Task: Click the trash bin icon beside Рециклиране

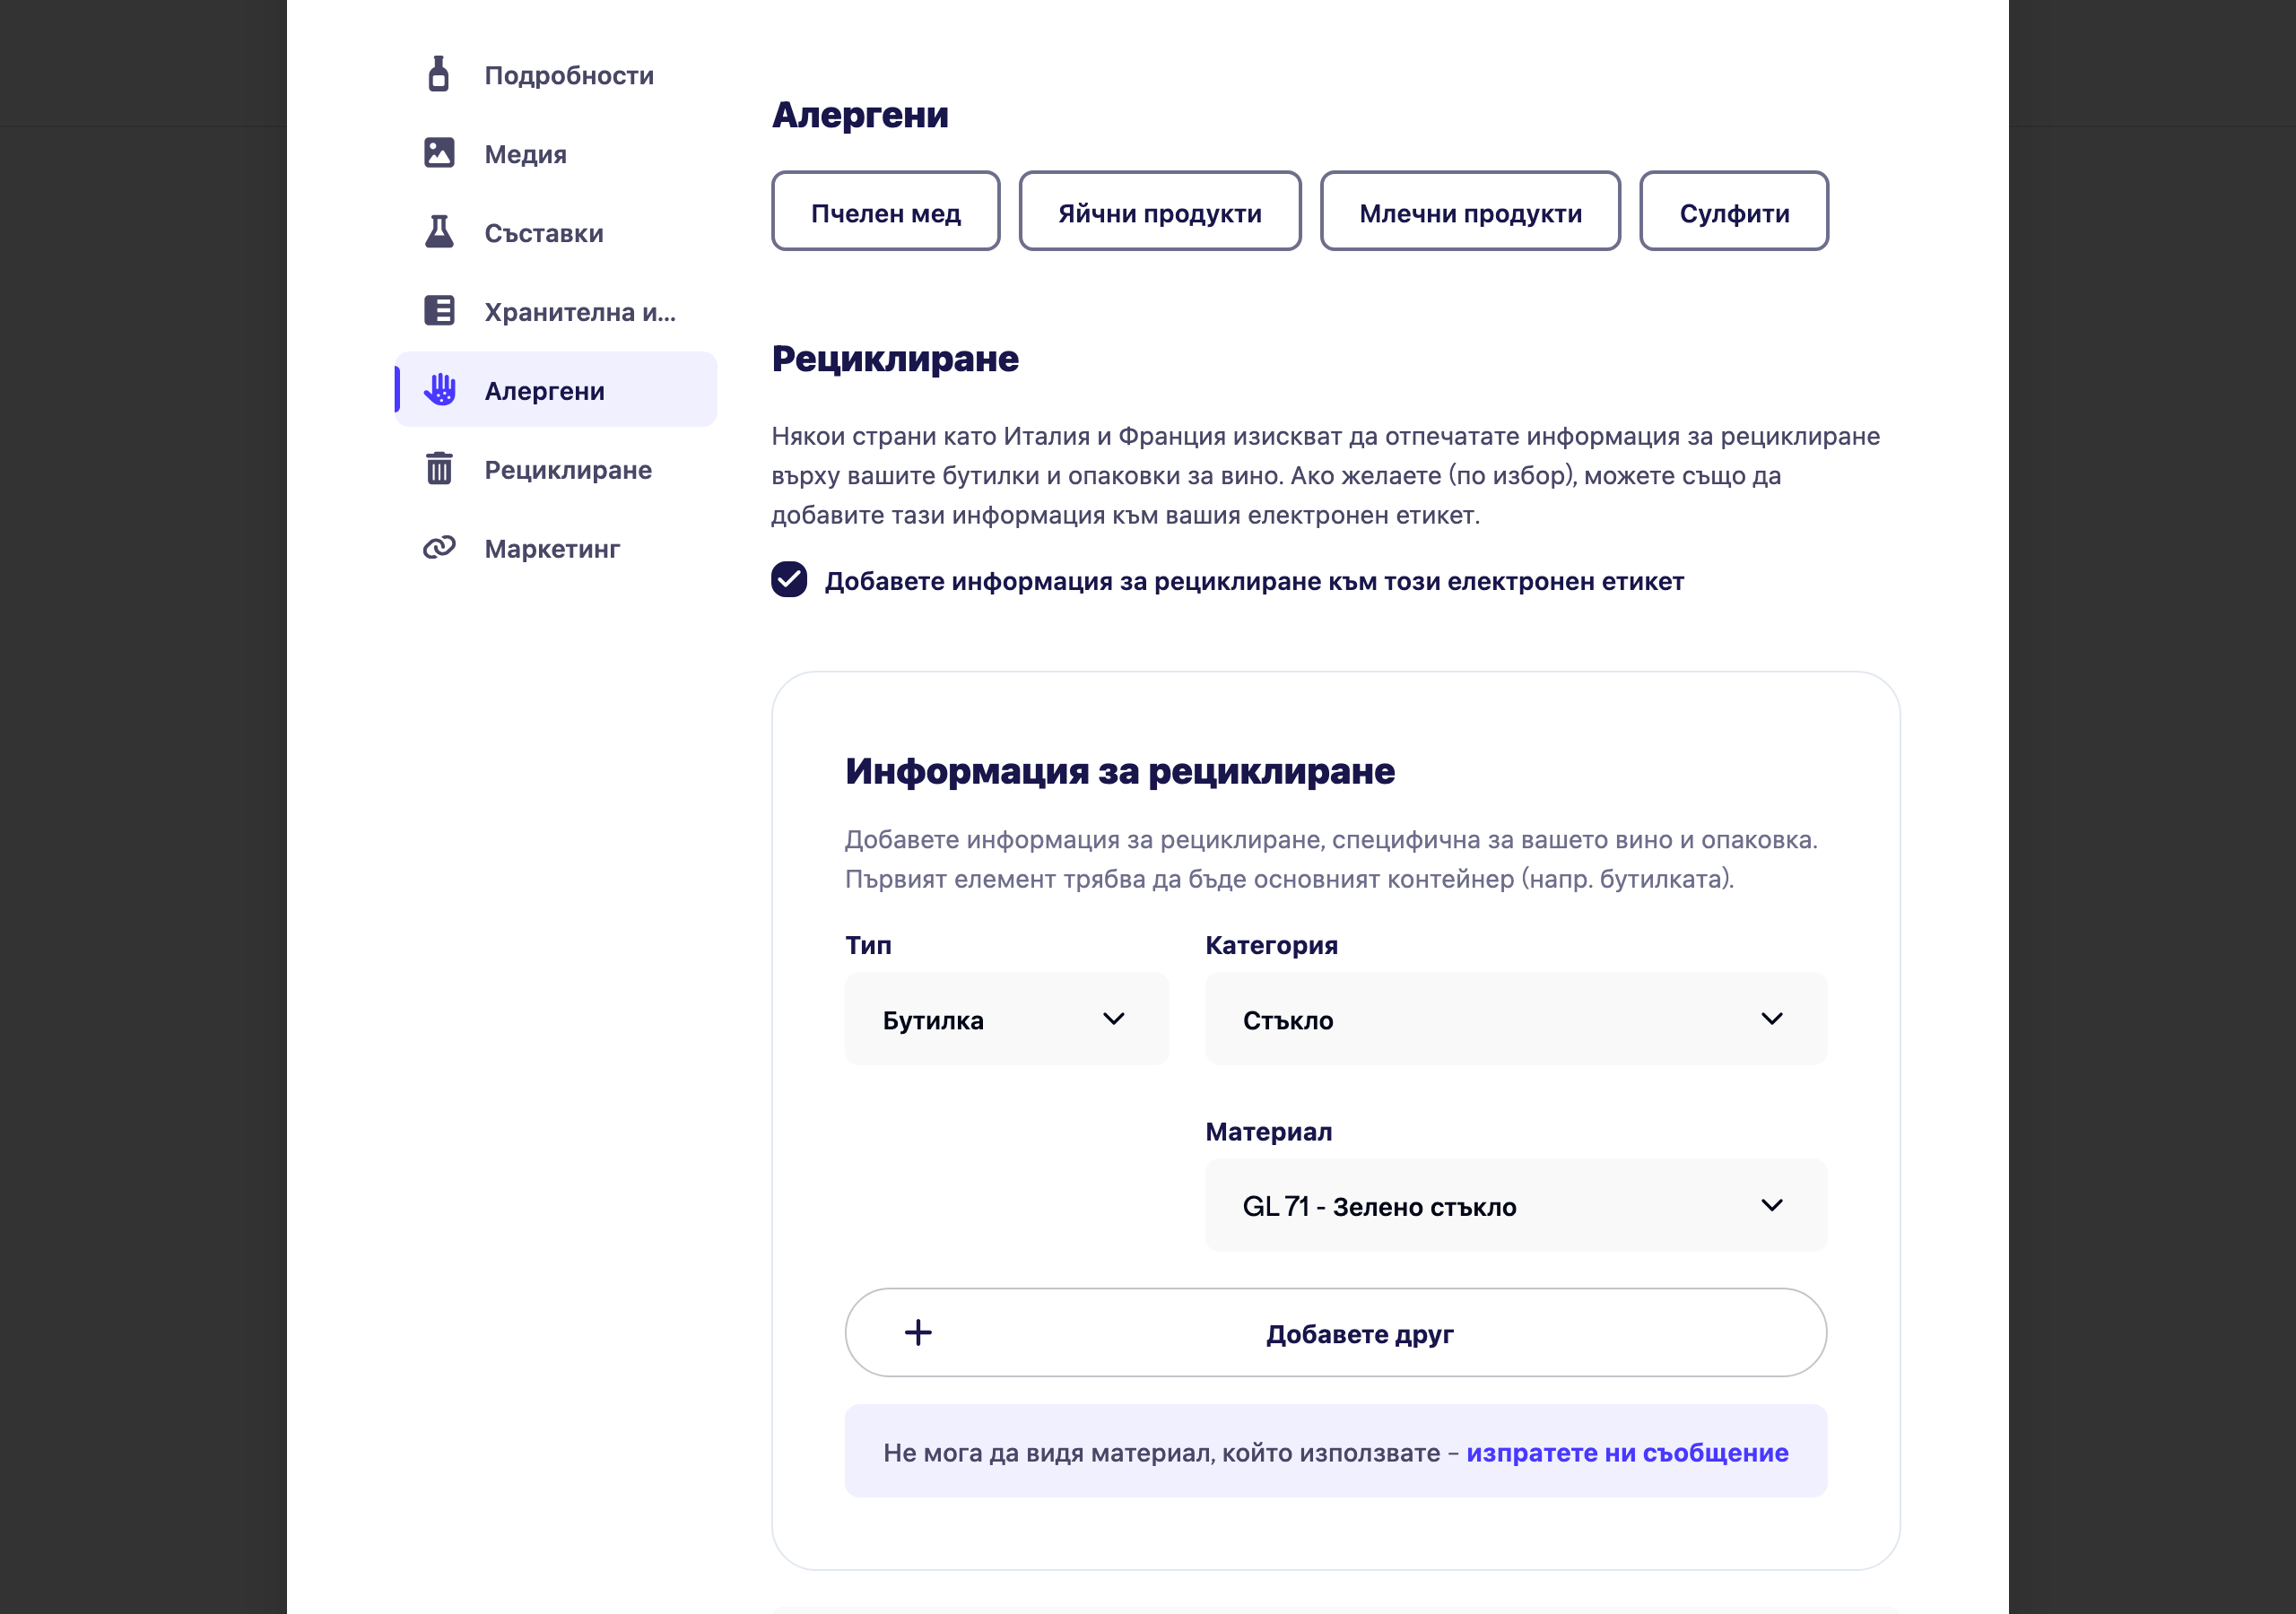Action: (439, 468)
